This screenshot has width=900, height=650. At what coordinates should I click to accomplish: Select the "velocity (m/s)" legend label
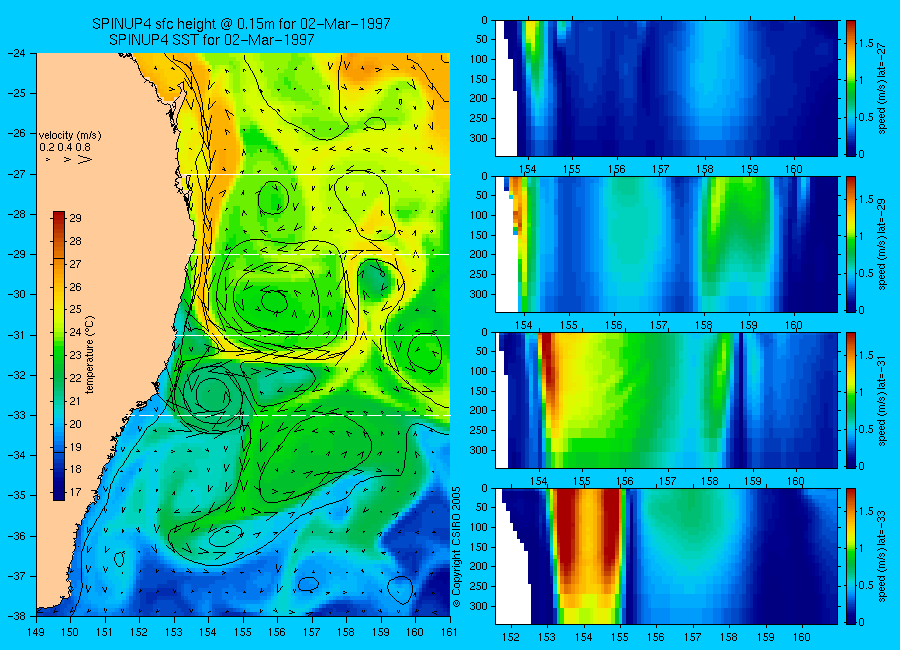(70, 136)
